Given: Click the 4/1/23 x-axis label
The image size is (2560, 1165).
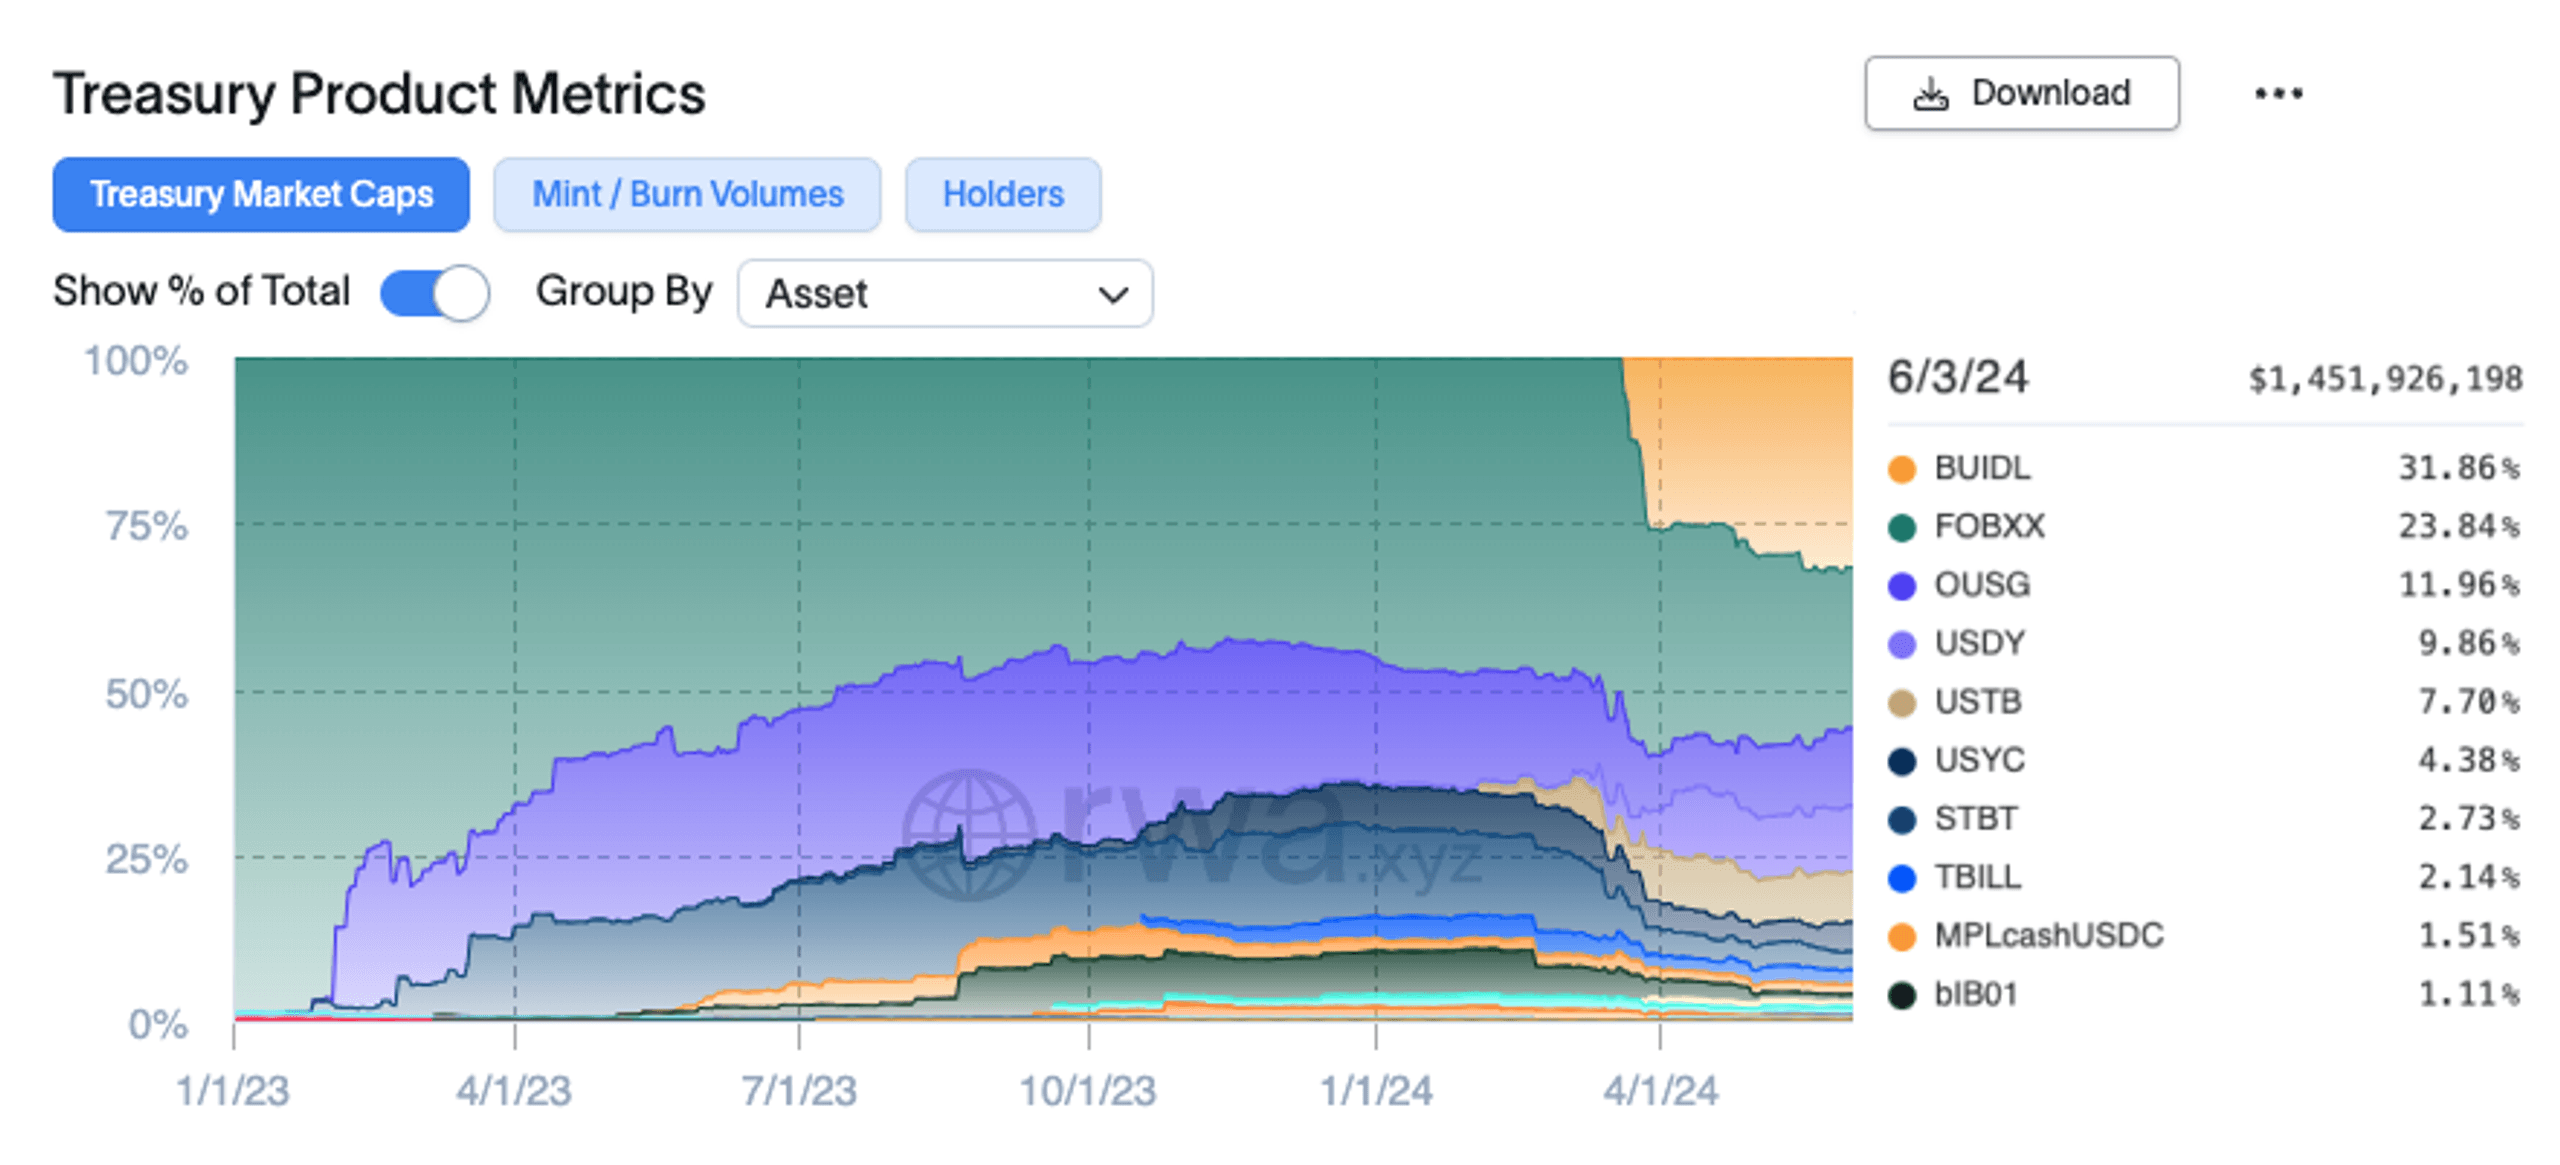Looking at the screenshot, I should (x=513, y=1090).
